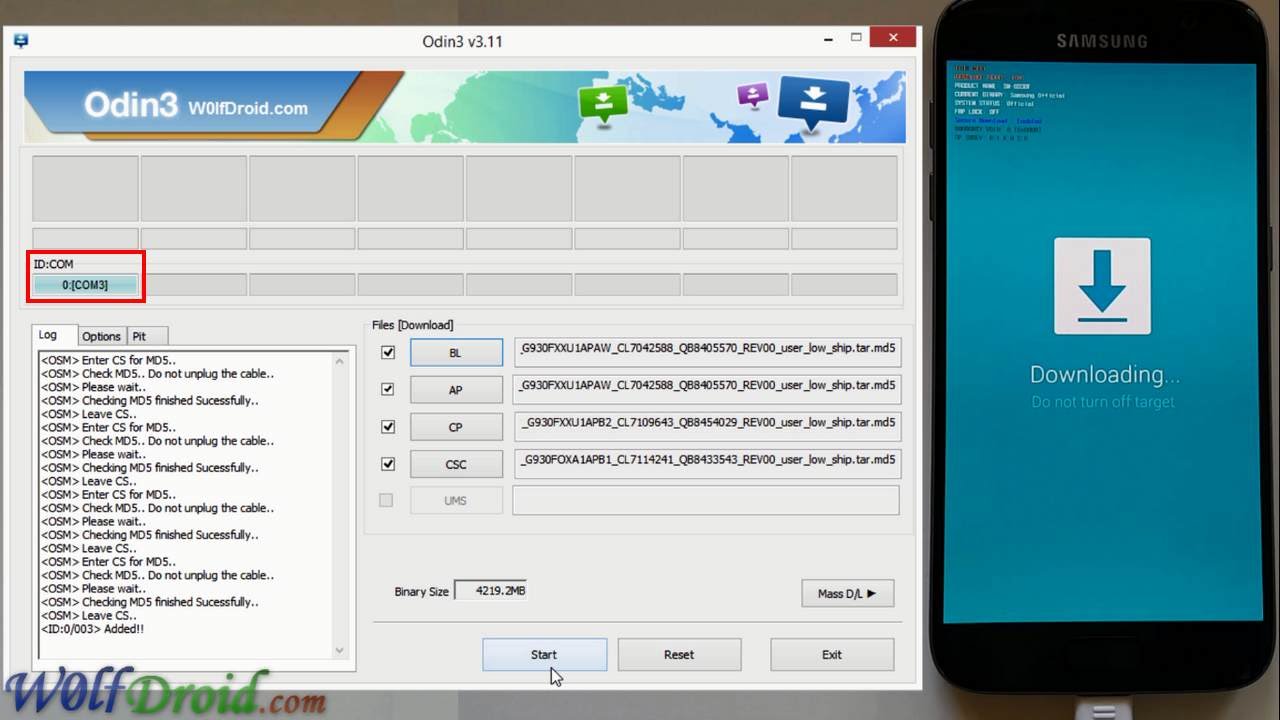Image resolution: width=1280 pixels, height=720 pixels.
Task: Click the CP file select button
Action: 456,427
